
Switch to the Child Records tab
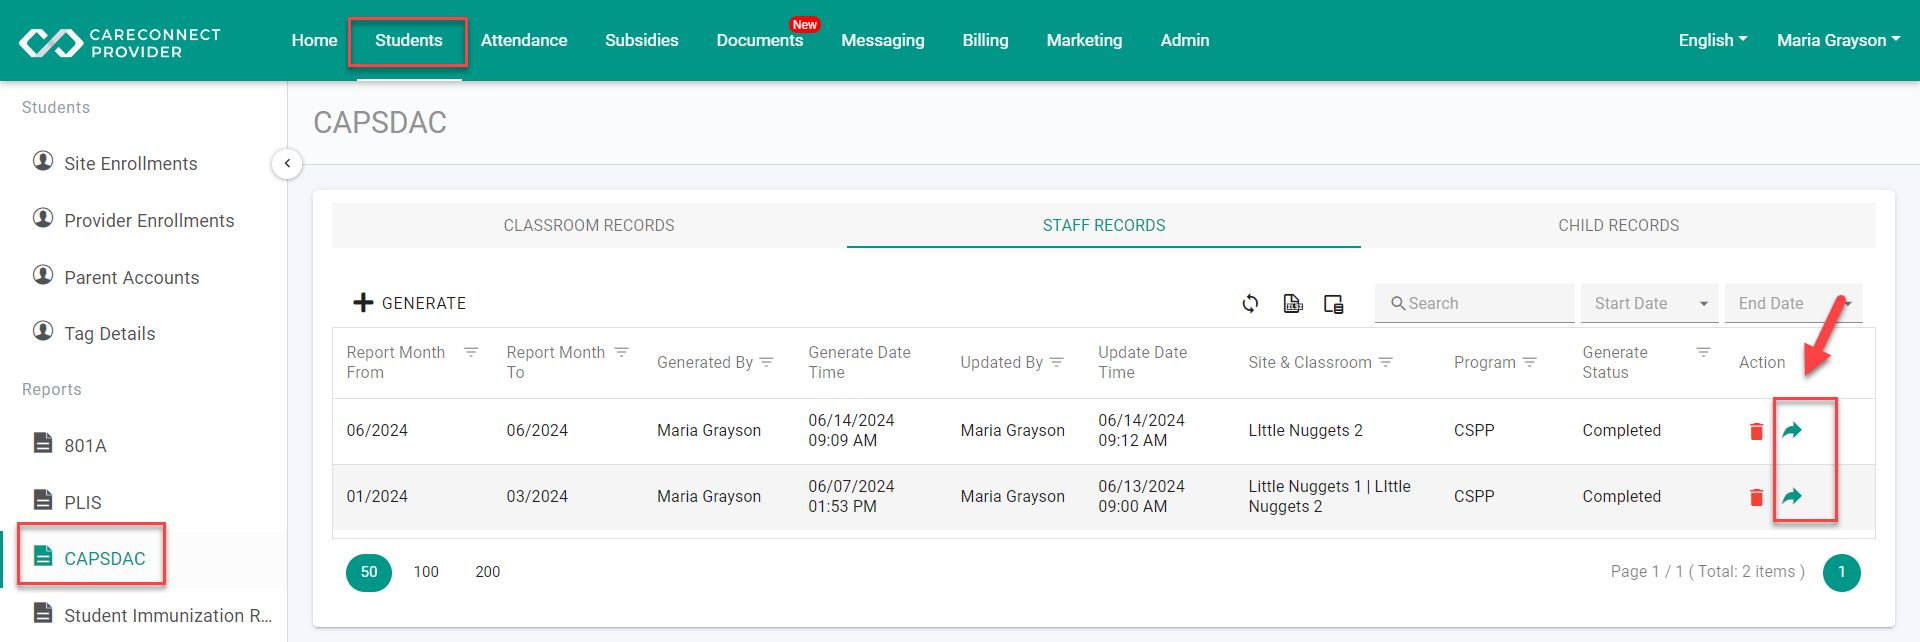[x=1619, y=225]
